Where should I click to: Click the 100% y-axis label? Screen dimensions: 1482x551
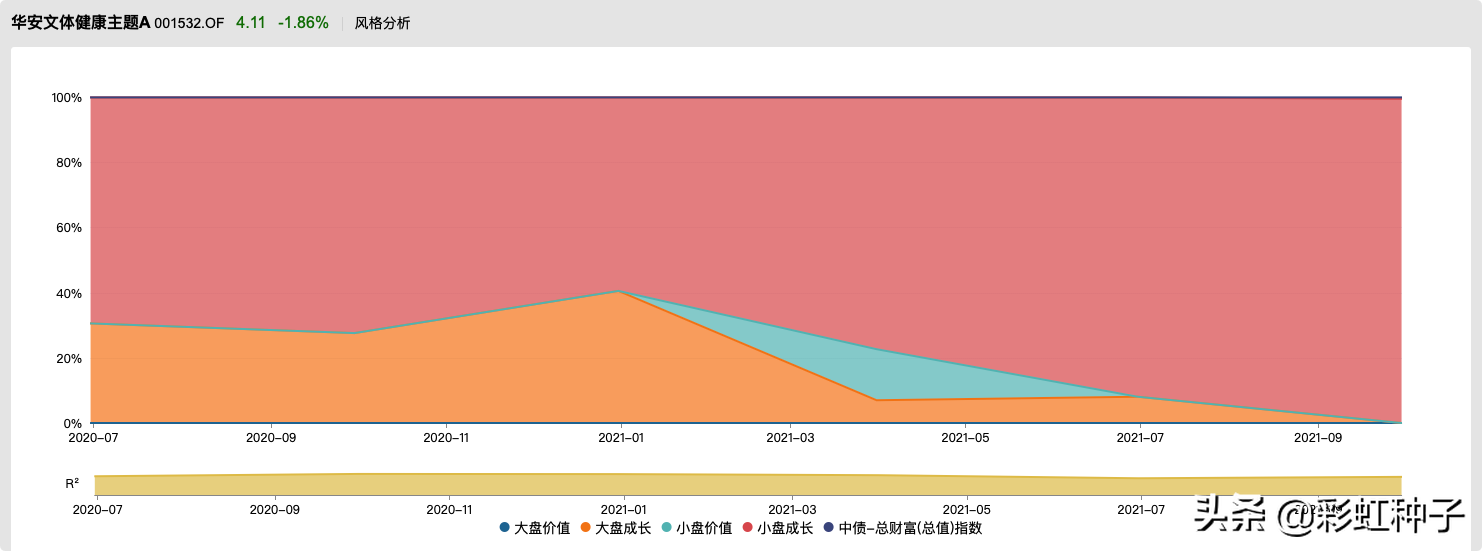pos(67,98)
